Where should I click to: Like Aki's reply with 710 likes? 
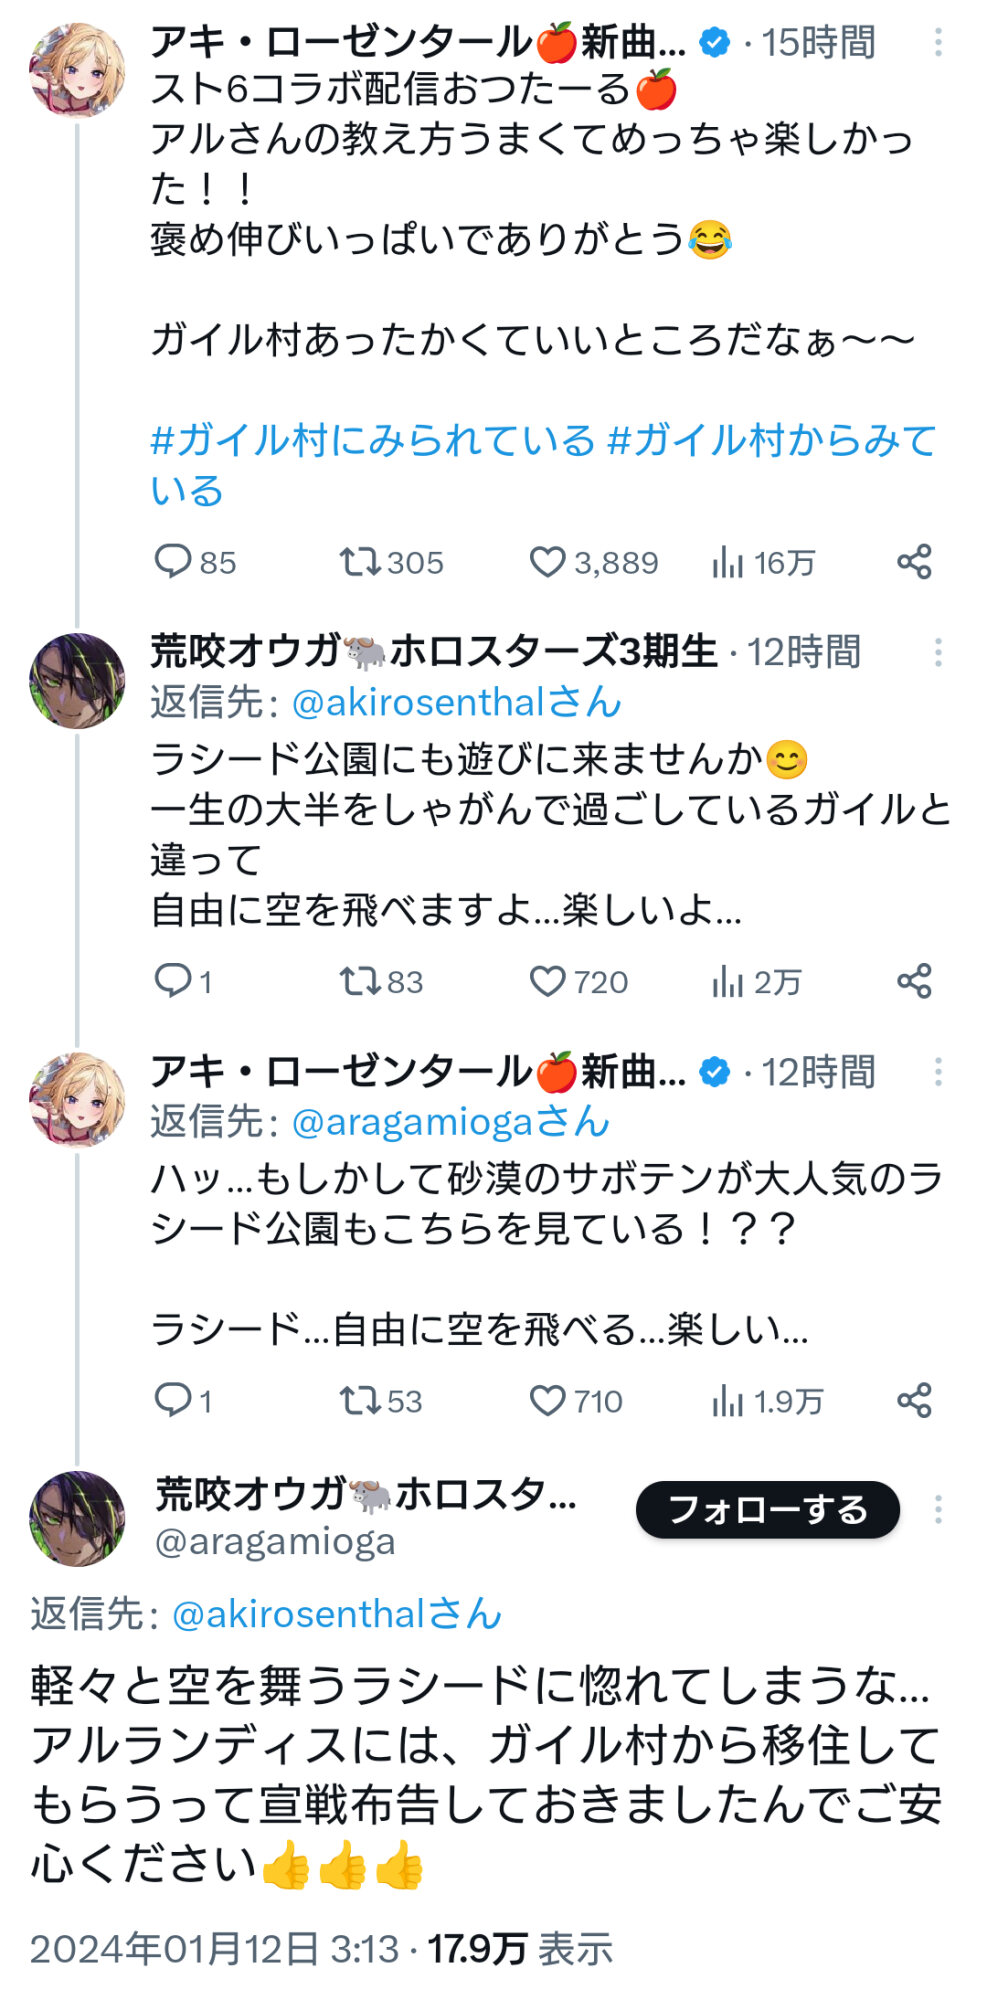click(547, 1401)
